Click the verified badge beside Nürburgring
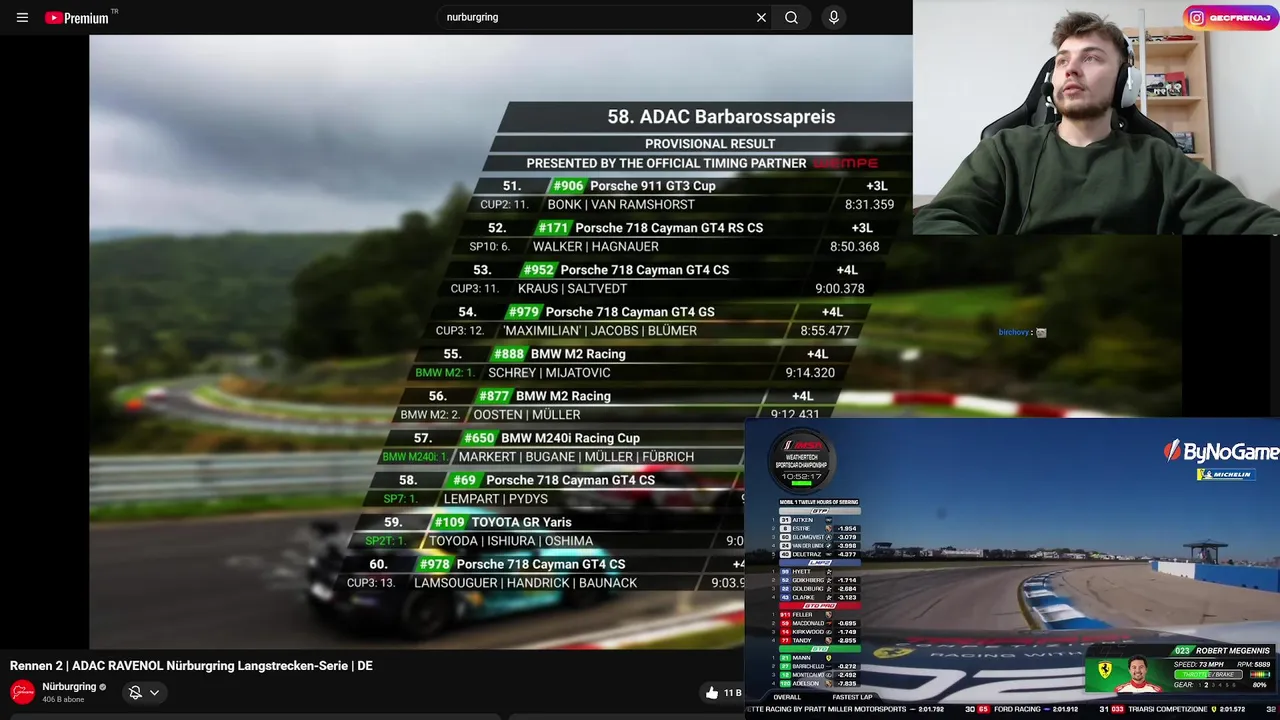The width and height of the screenshot is (1280, 720). (103, 687)
